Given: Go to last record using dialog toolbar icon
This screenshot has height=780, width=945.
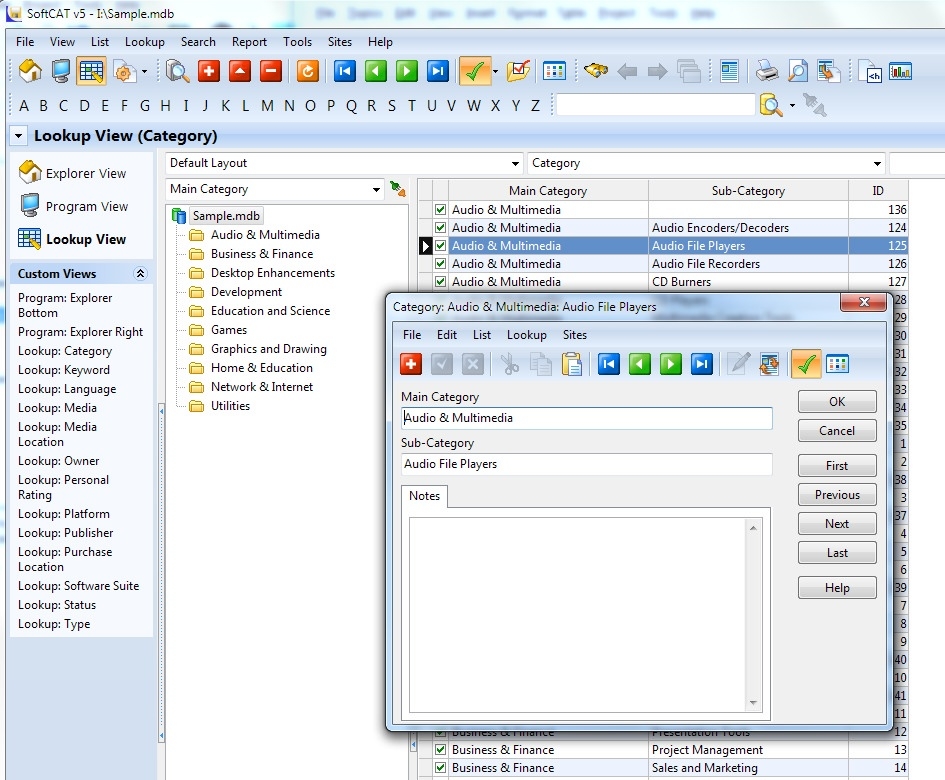Looking at the screenshot, I should tap(702, 364).
